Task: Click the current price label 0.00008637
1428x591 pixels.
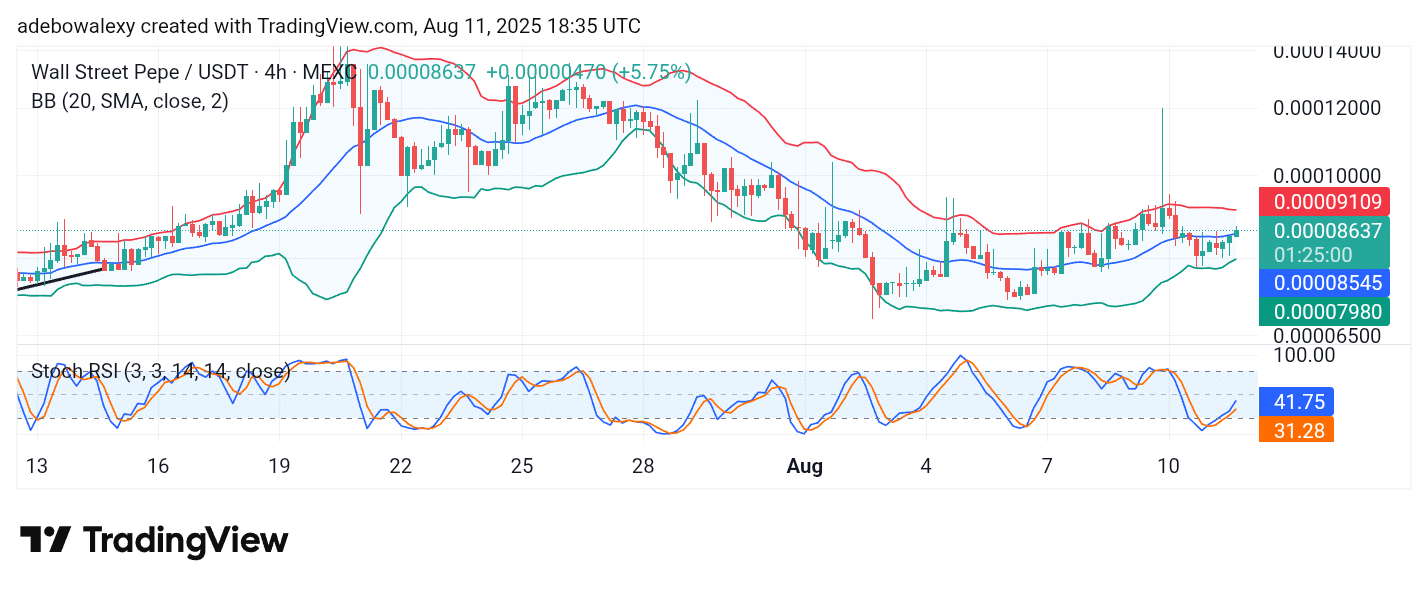Action: (1327, 231)
